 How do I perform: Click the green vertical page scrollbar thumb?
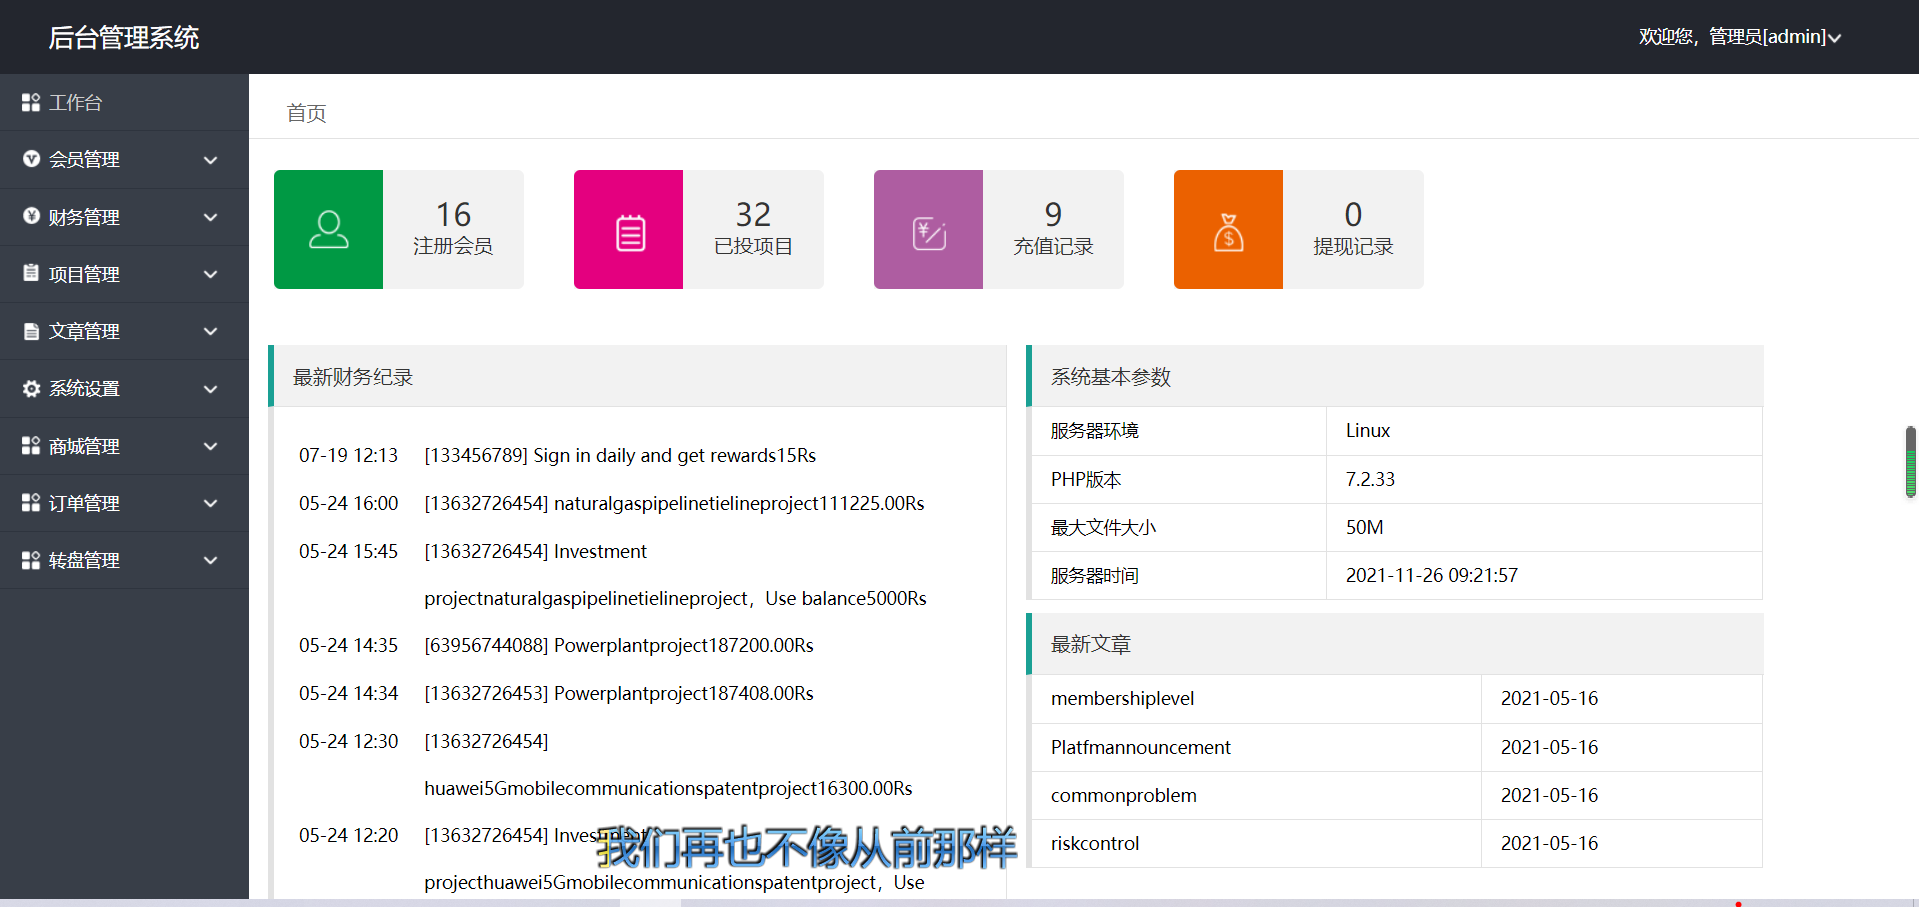1910,462
